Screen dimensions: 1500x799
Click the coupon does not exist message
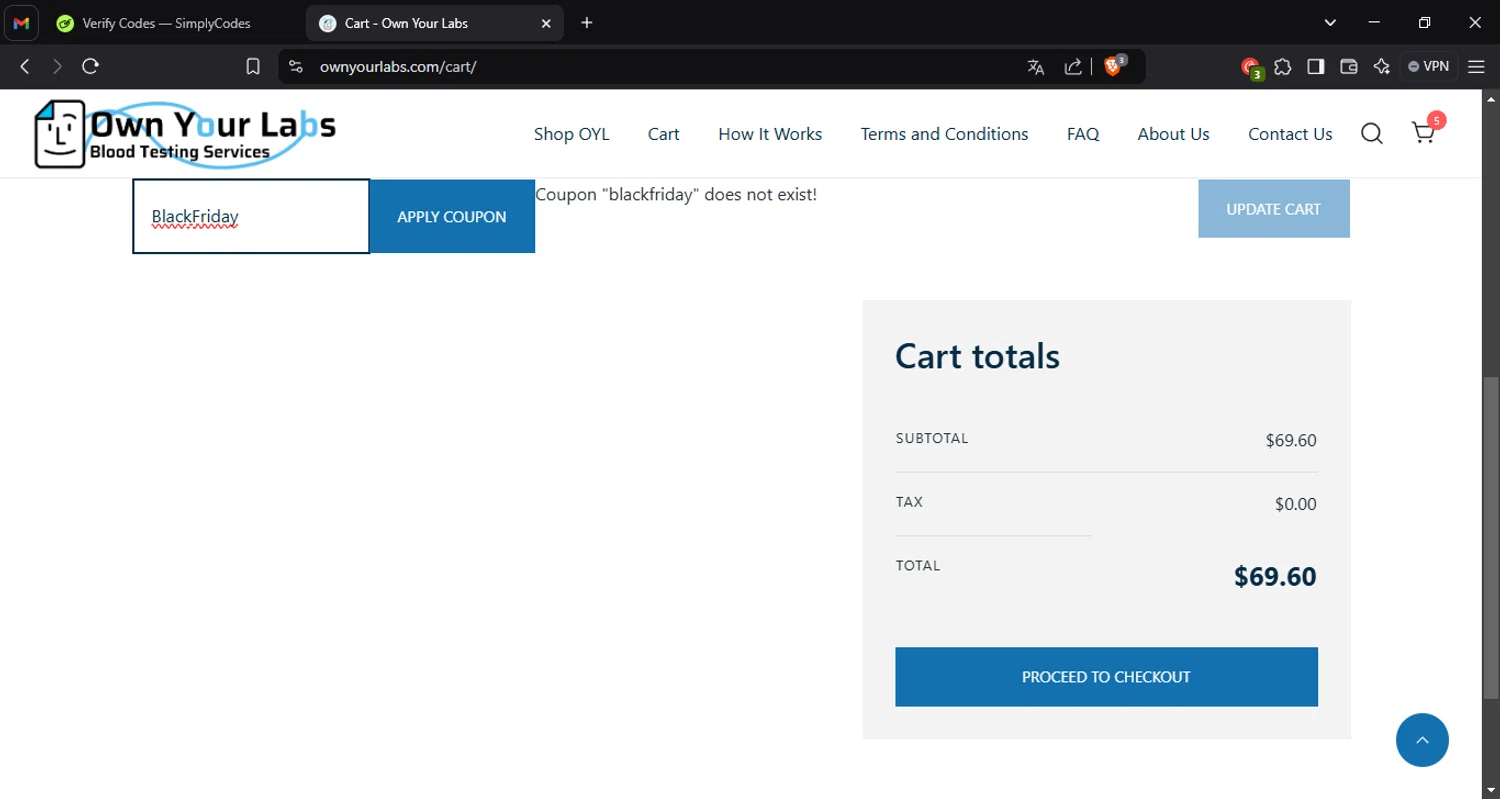point(676,195)
